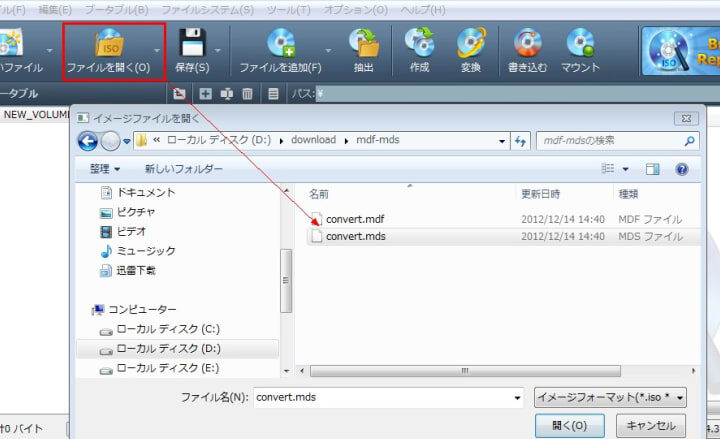Open the ファイルを開く(O) toolbar button

coord(109,51)
